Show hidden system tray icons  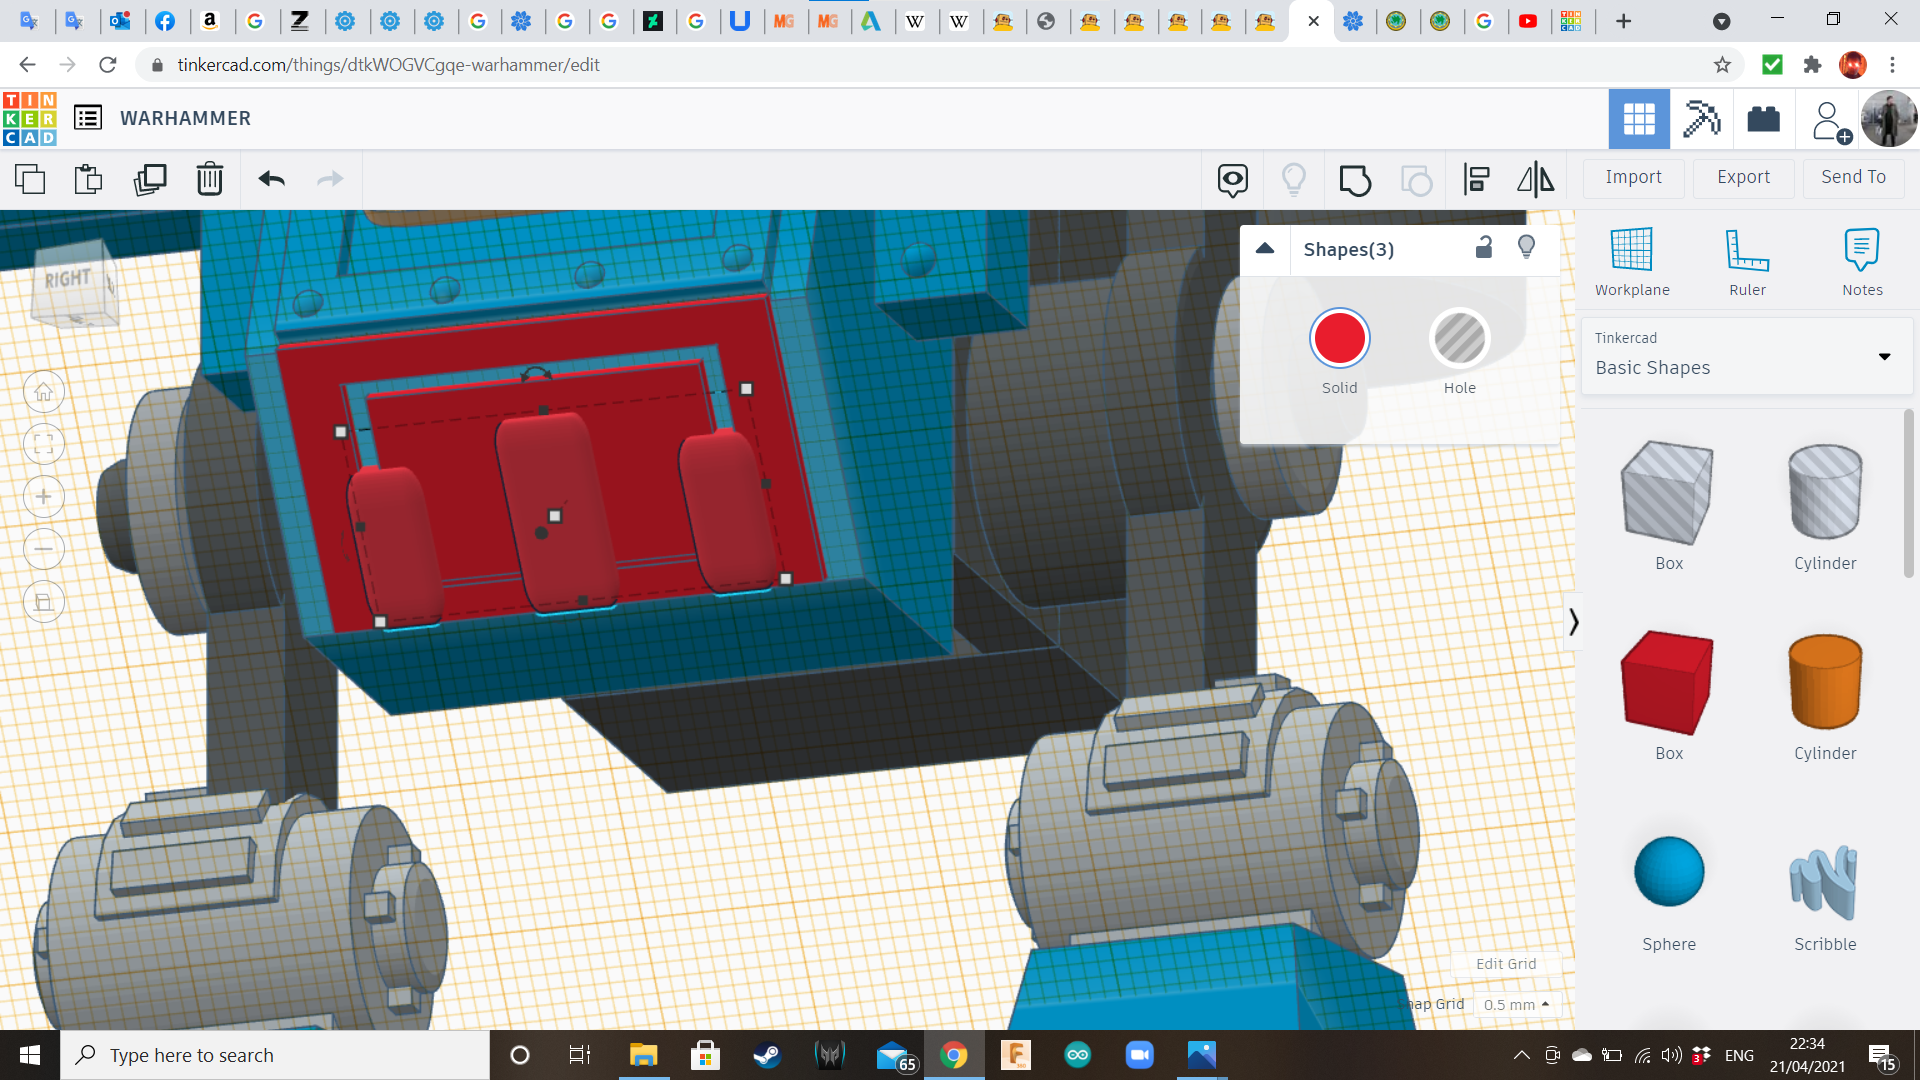[x=1521, y=1055]
